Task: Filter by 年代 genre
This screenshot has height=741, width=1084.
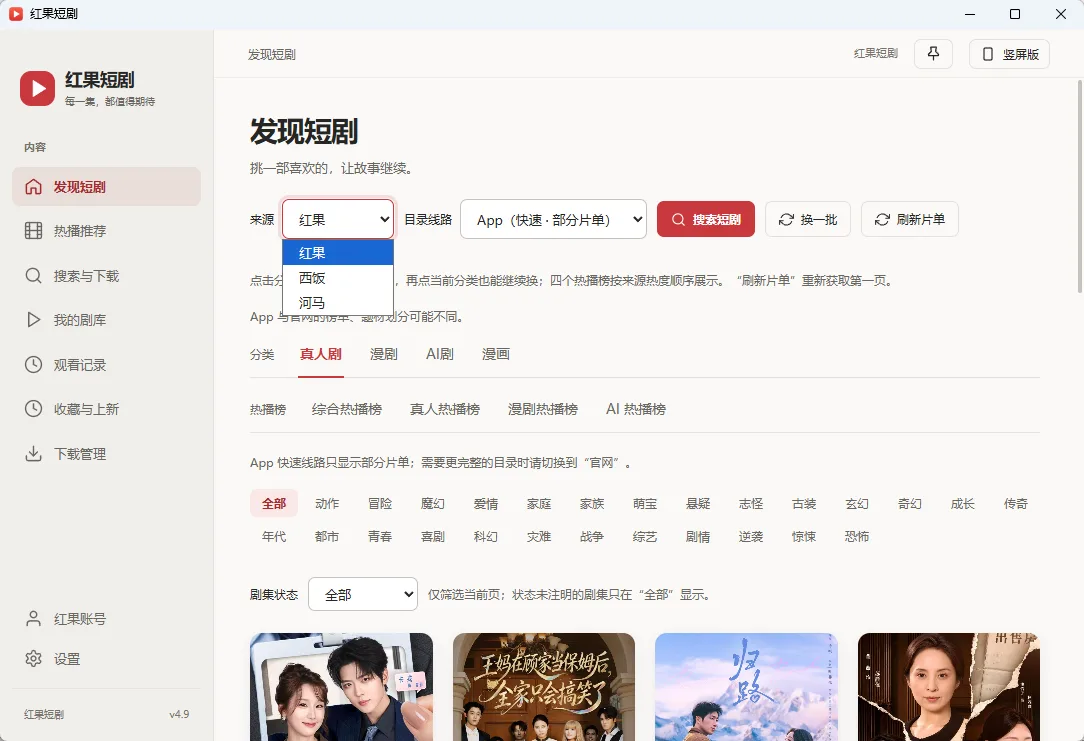Action: point(274,536)
